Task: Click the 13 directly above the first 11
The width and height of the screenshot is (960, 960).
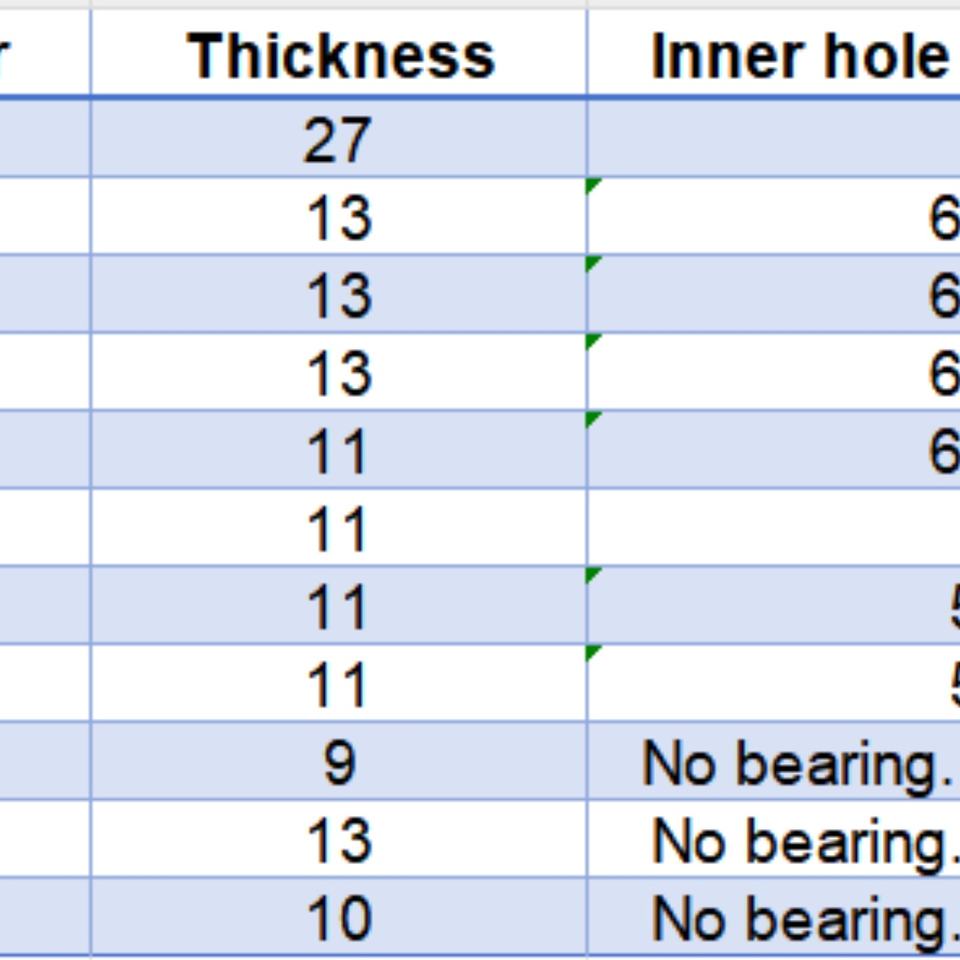Action: [338, 373]
